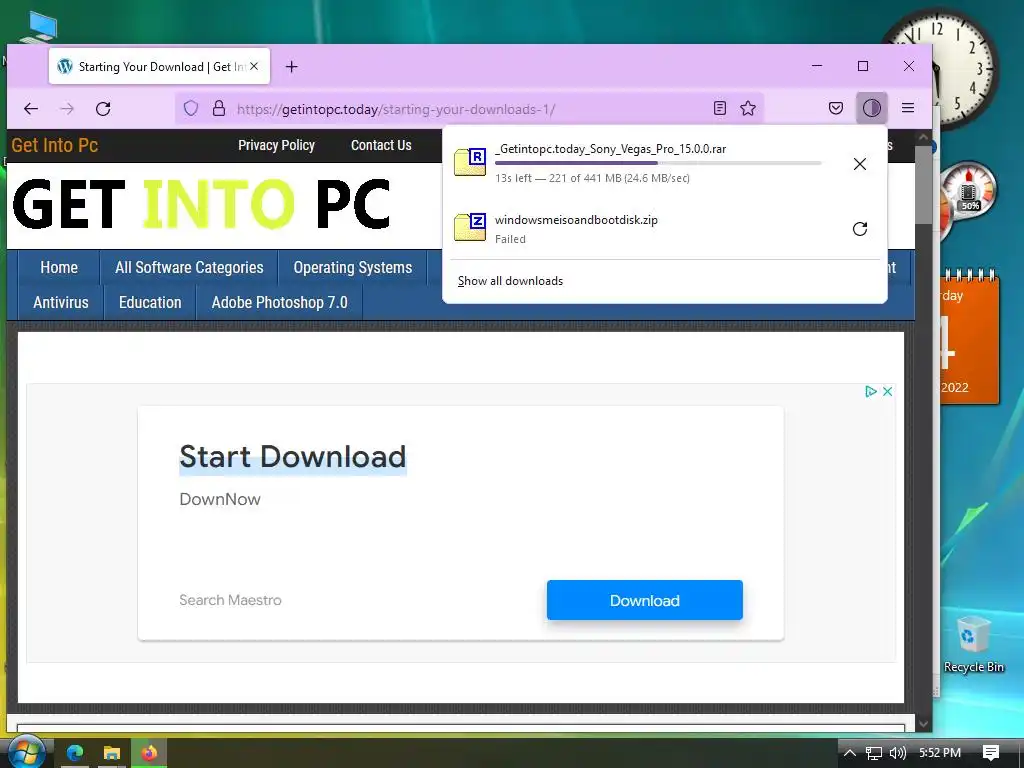Open the Antivirus menu item
Viewport: 1024px width, 768px height.
pos(61,302)
